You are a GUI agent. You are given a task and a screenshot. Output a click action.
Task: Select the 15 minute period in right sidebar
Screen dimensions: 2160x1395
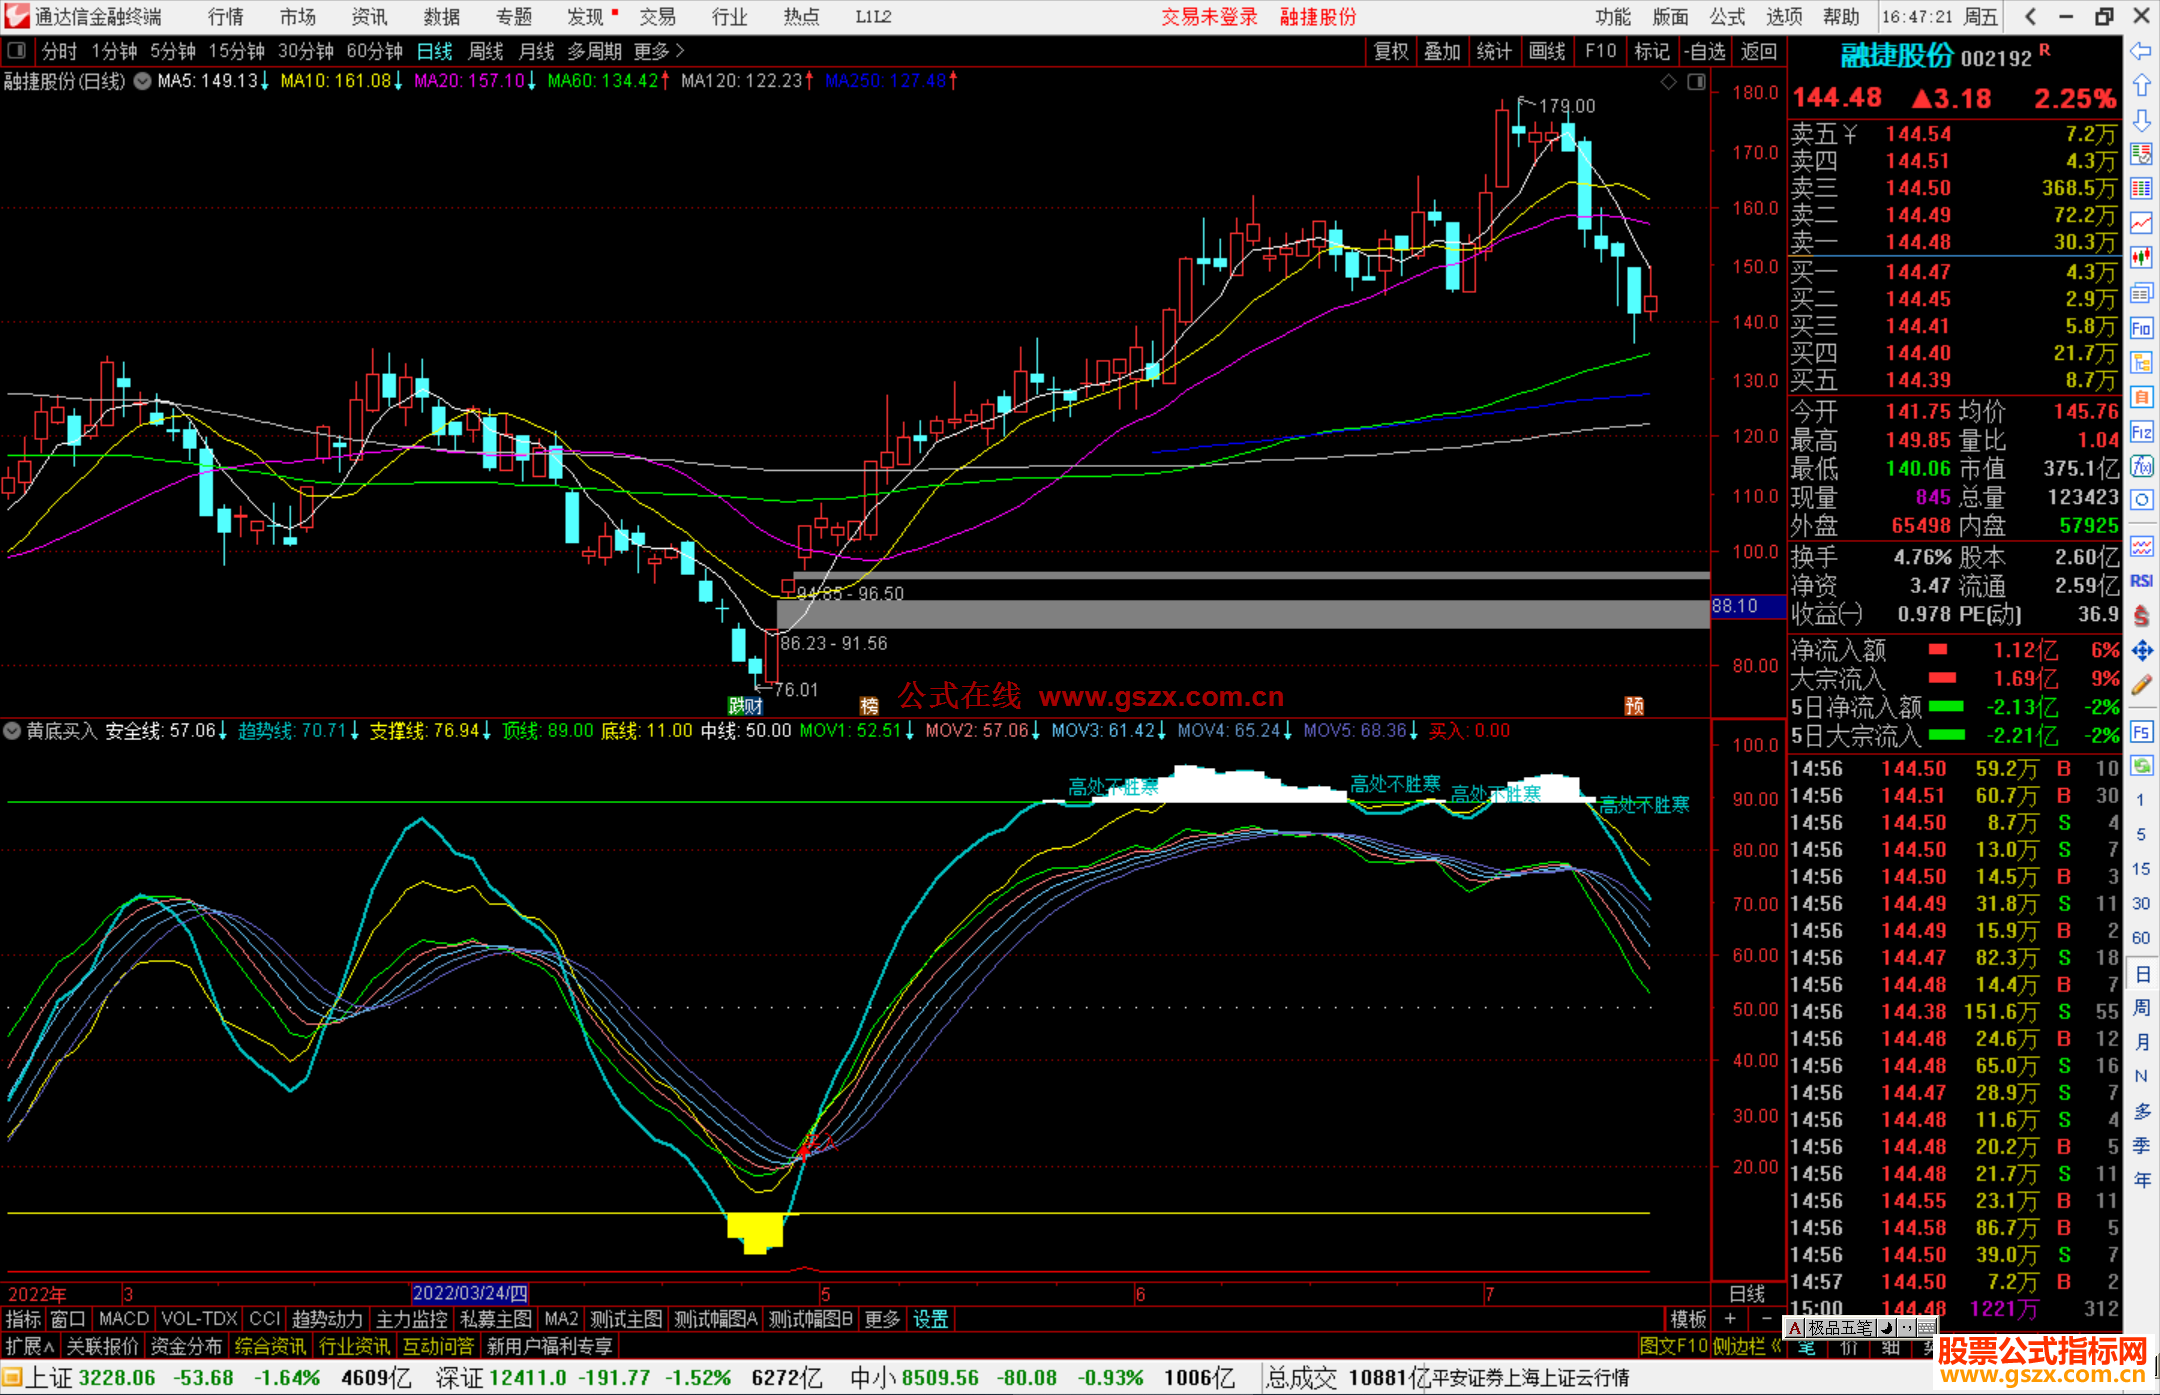2141,869
